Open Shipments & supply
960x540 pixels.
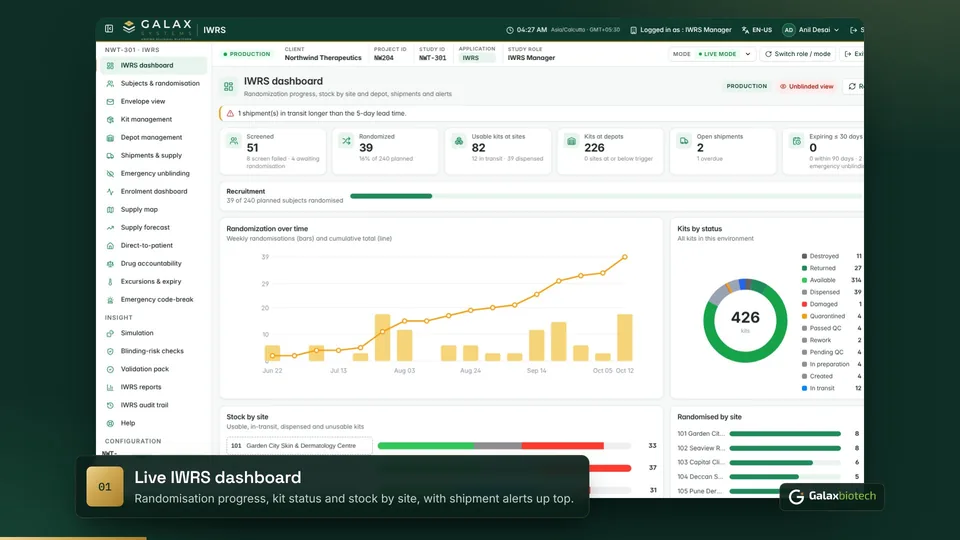click(154, 156)
